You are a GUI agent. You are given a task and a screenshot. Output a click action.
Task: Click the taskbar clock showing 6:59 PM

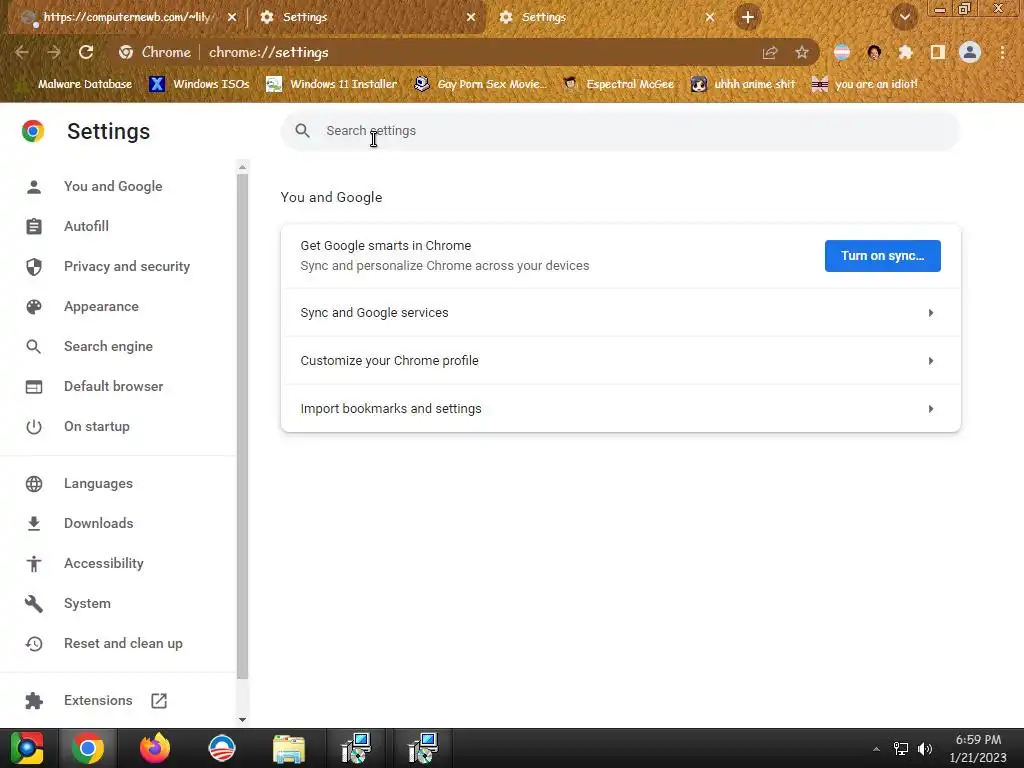click(978, 748)
